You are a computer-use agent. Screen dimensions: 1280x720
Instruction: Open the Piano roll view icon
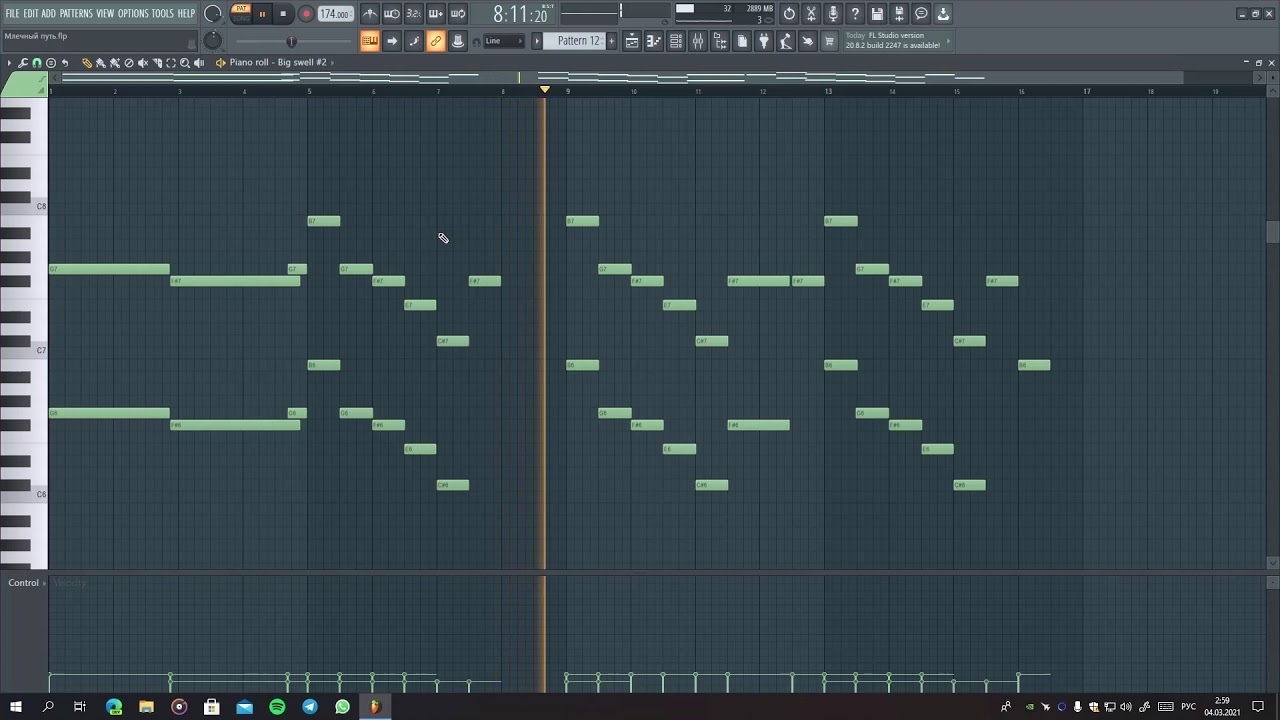(x=654, y=41)
